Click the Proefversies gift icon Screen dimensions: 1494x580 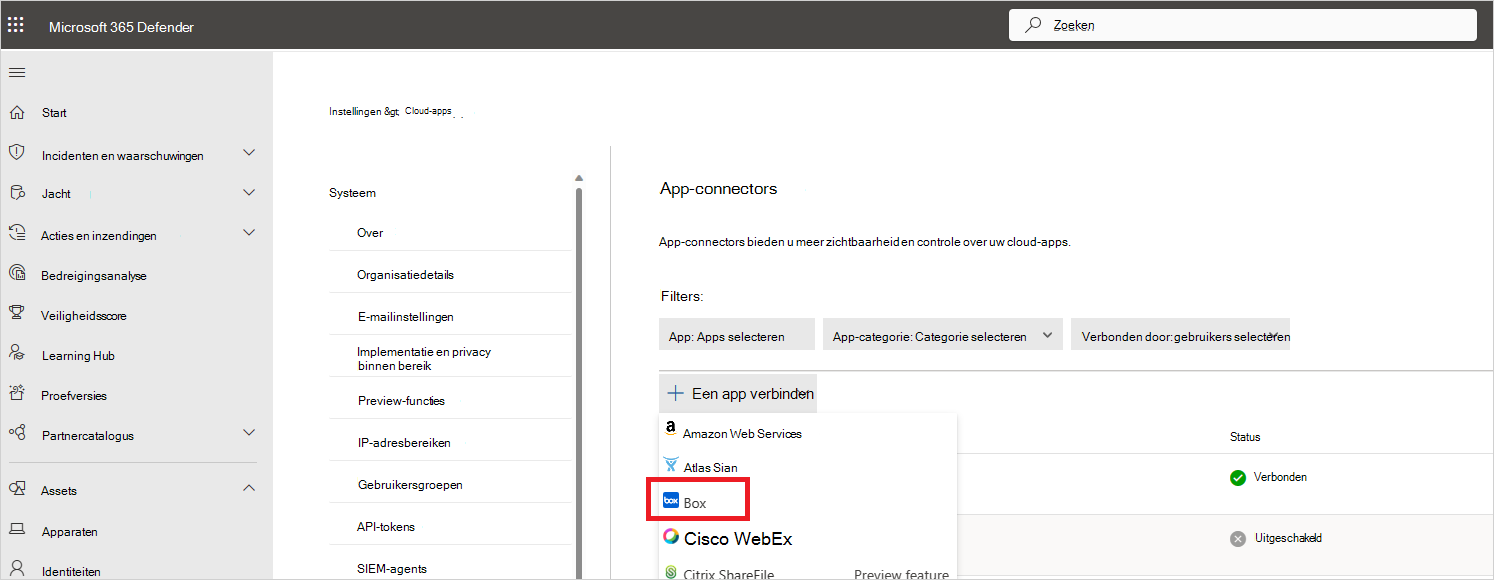coord(17,394)
